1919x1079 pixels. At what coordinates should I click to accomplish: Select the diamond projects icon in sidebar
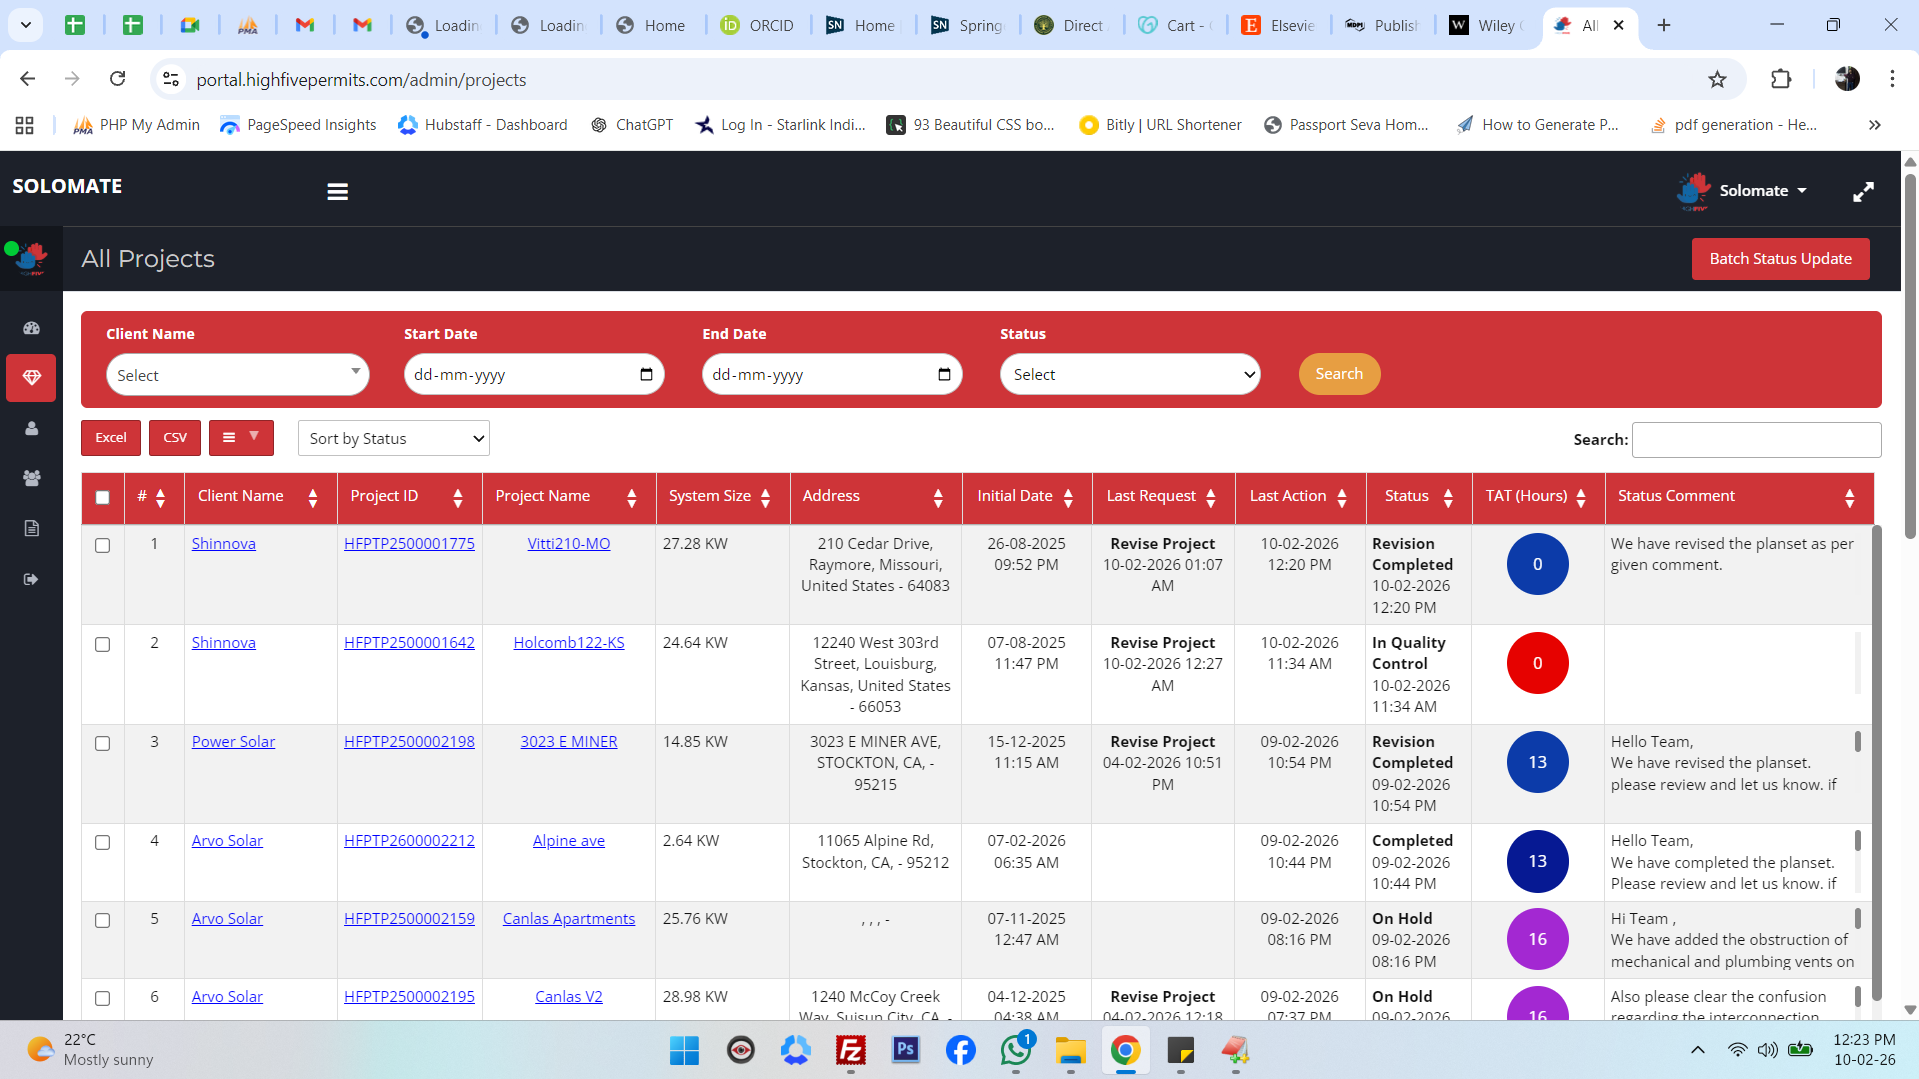click(x=31, y=377)
